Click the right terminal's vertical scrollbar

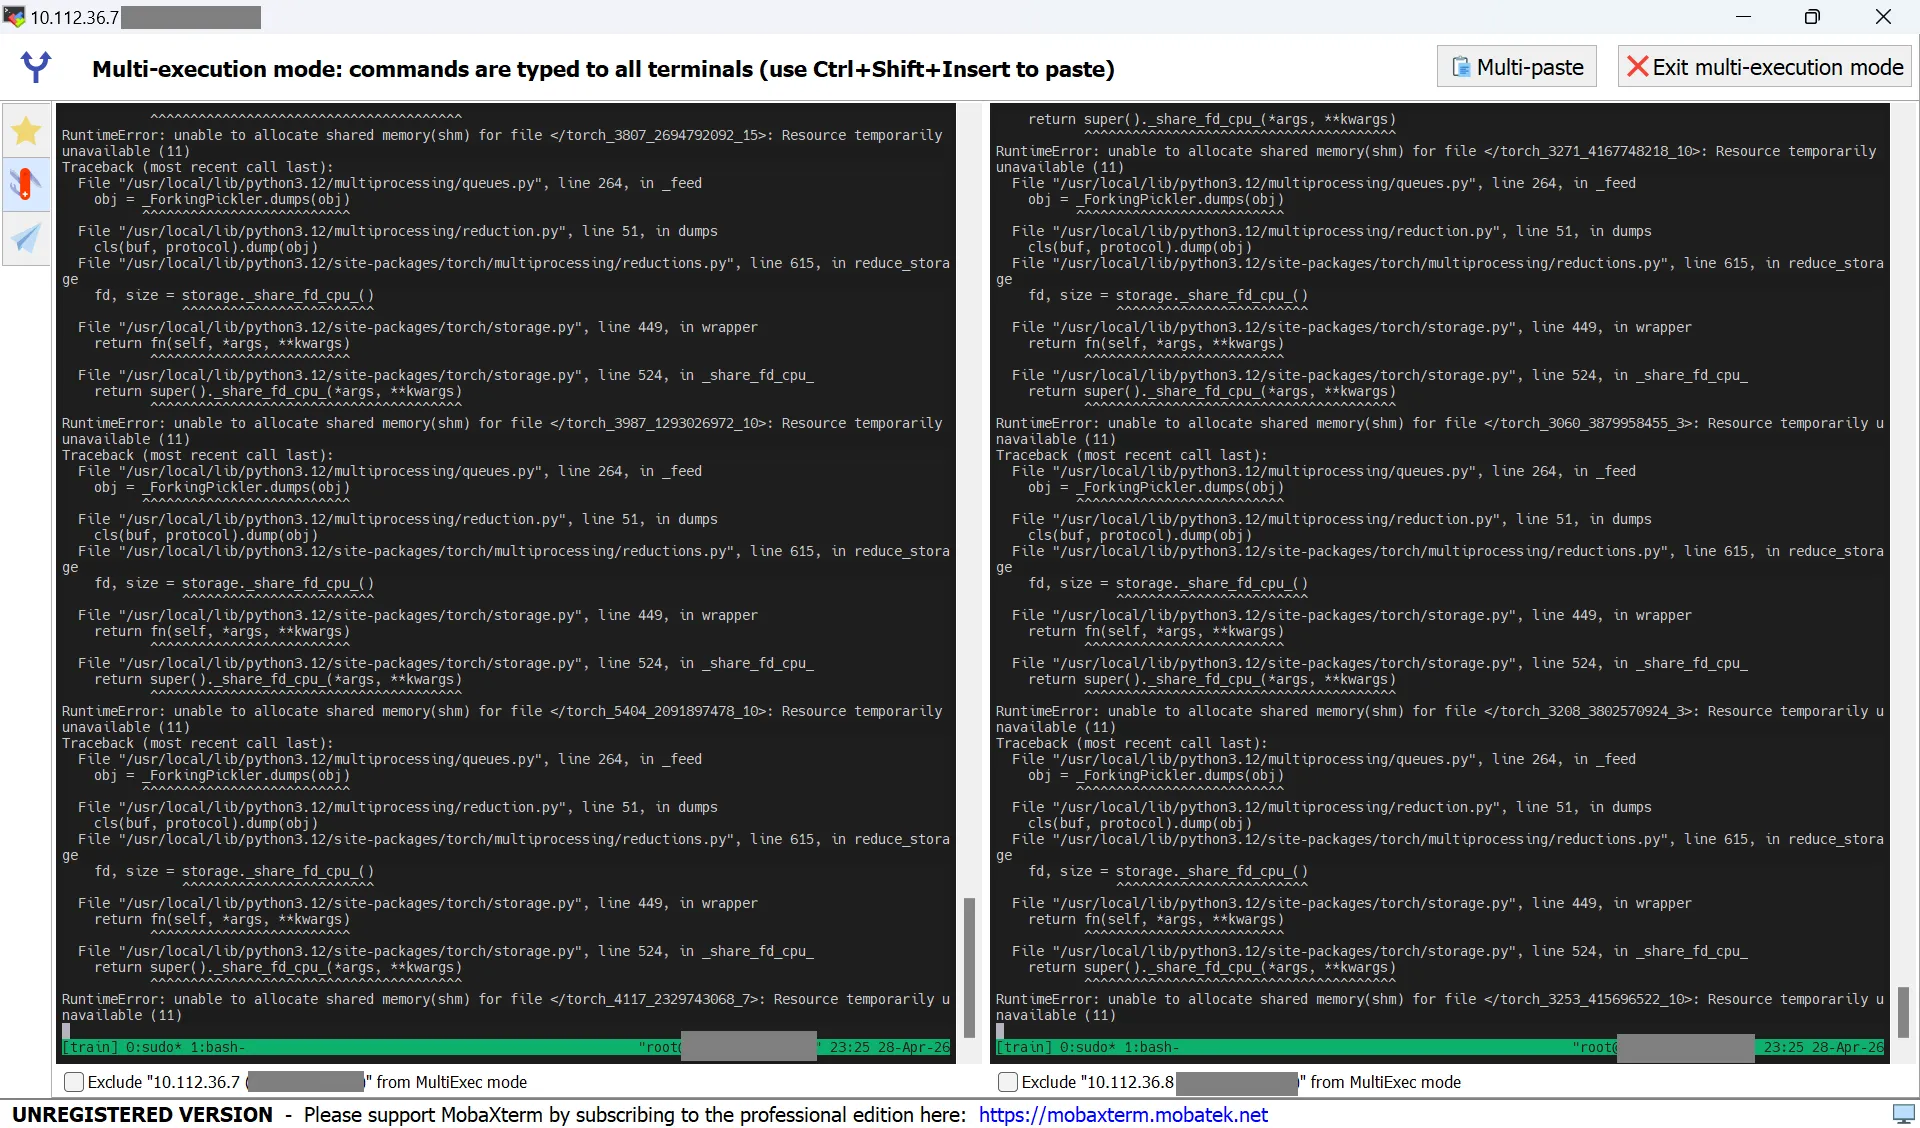(1903, 1010)
